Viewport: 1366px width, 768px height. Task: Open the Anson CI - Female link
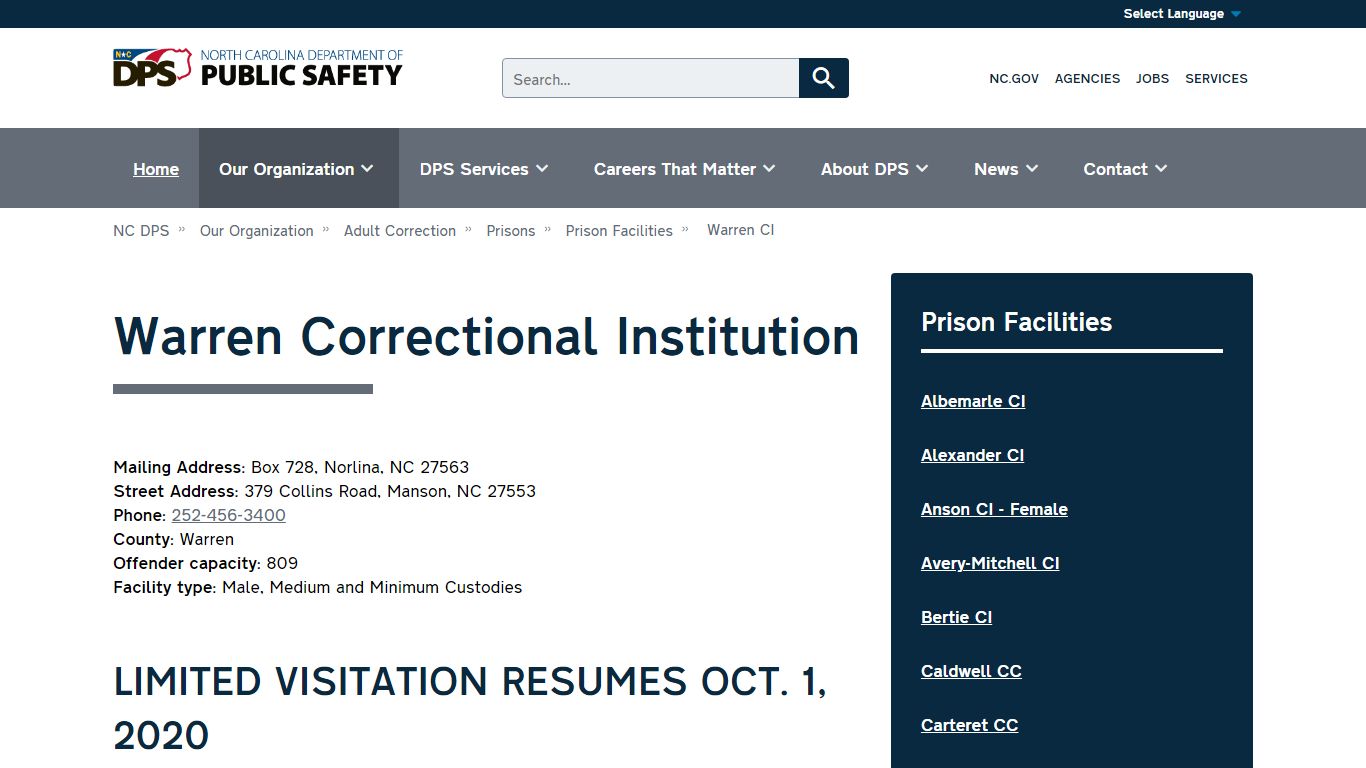[x=994, y=509]
